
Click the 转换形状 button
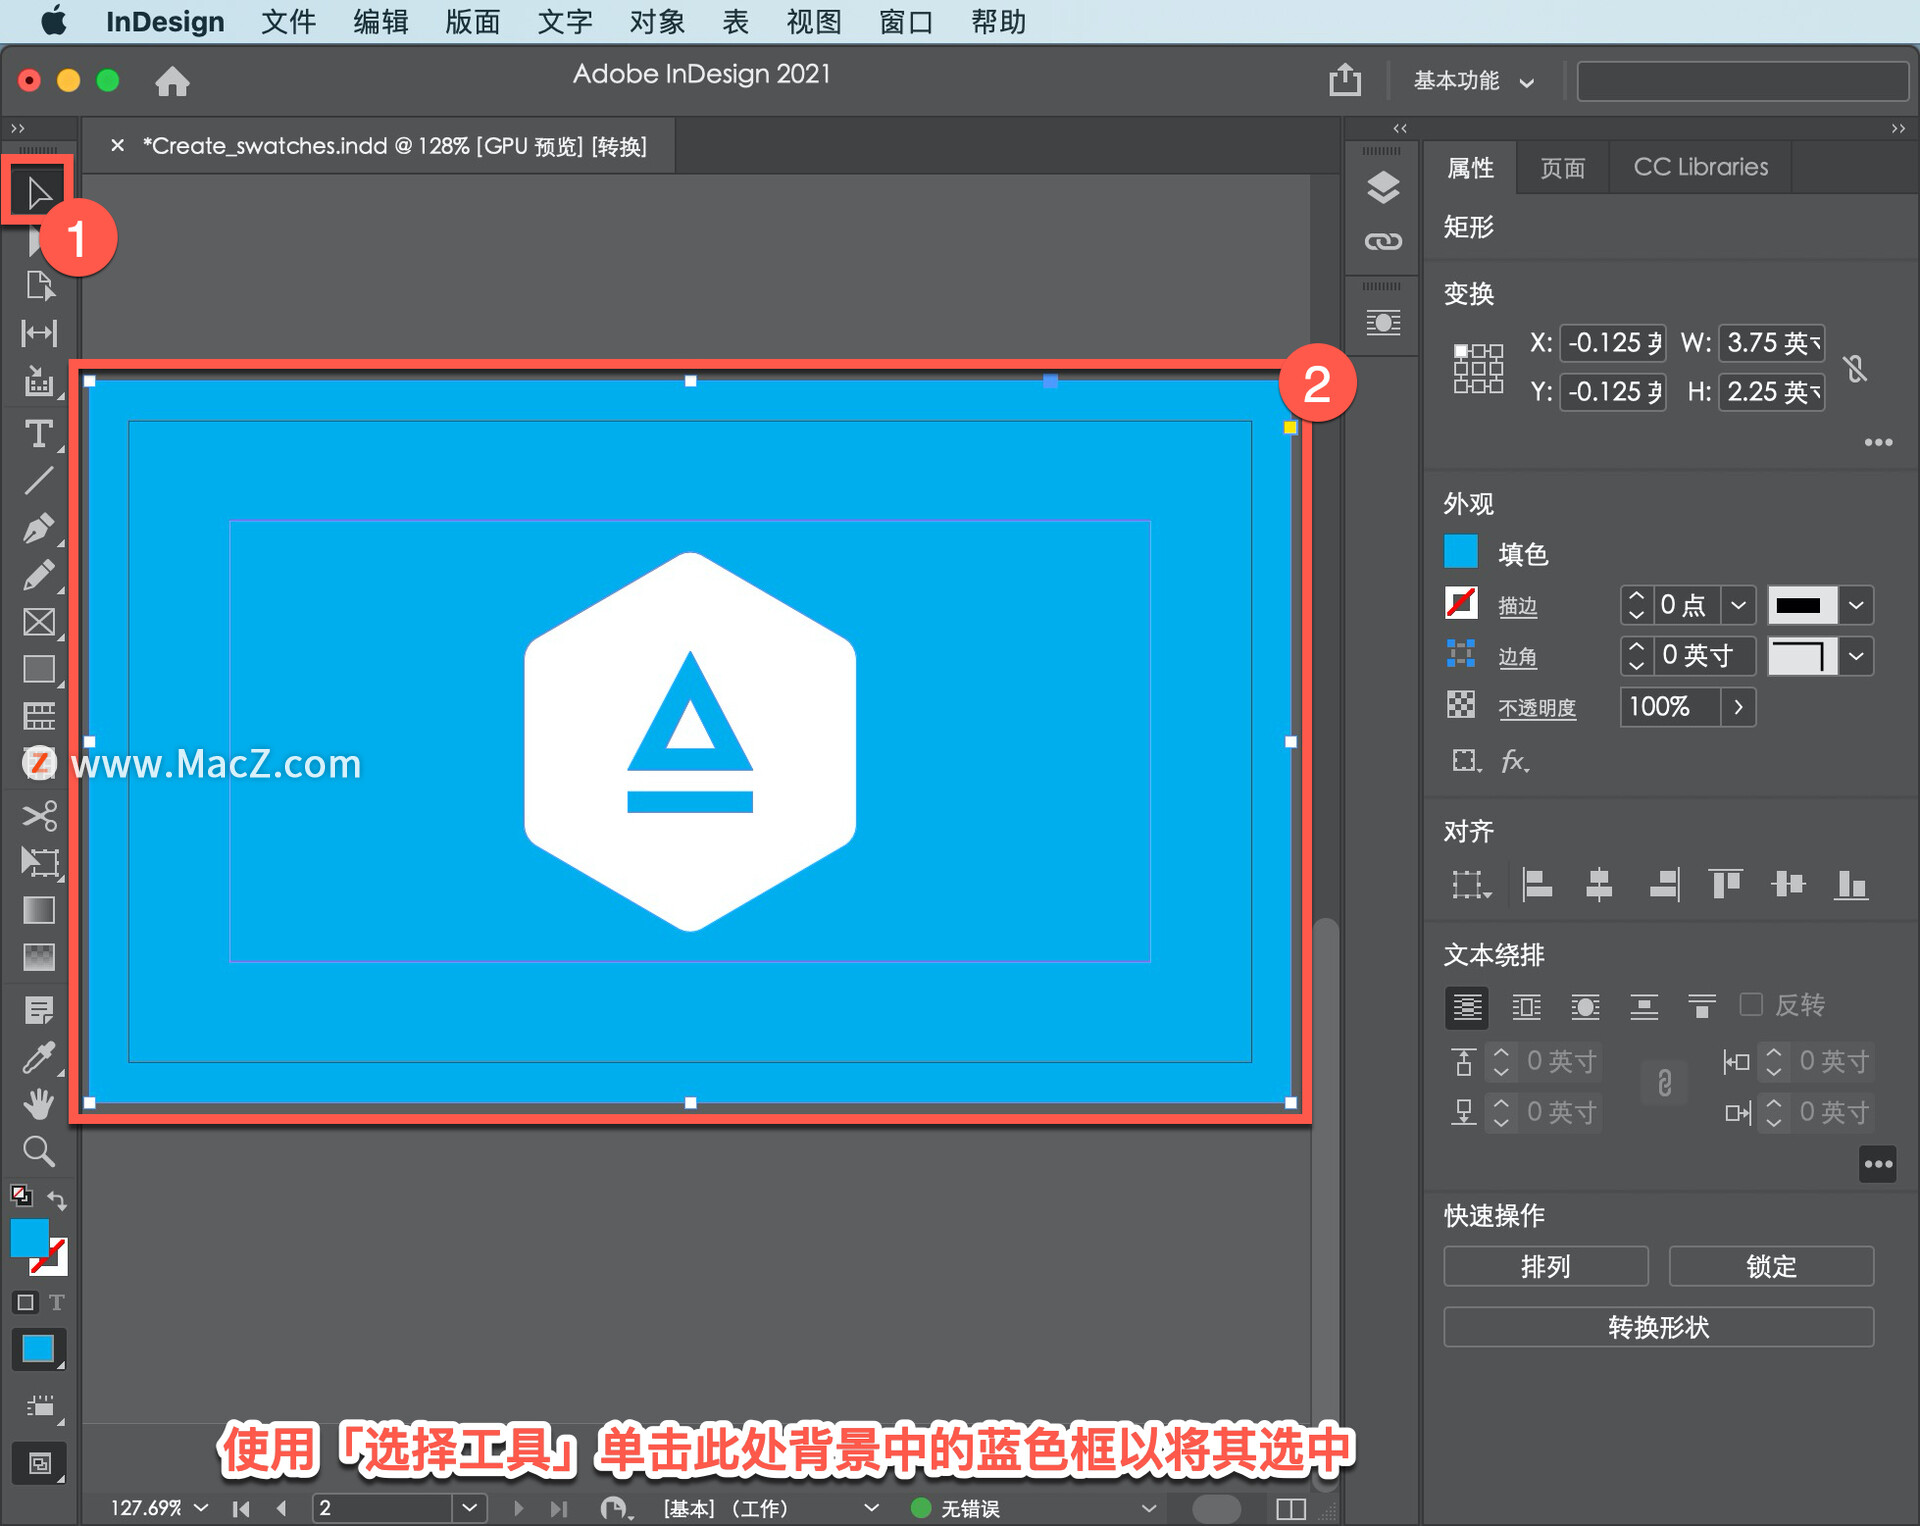1657,1327
